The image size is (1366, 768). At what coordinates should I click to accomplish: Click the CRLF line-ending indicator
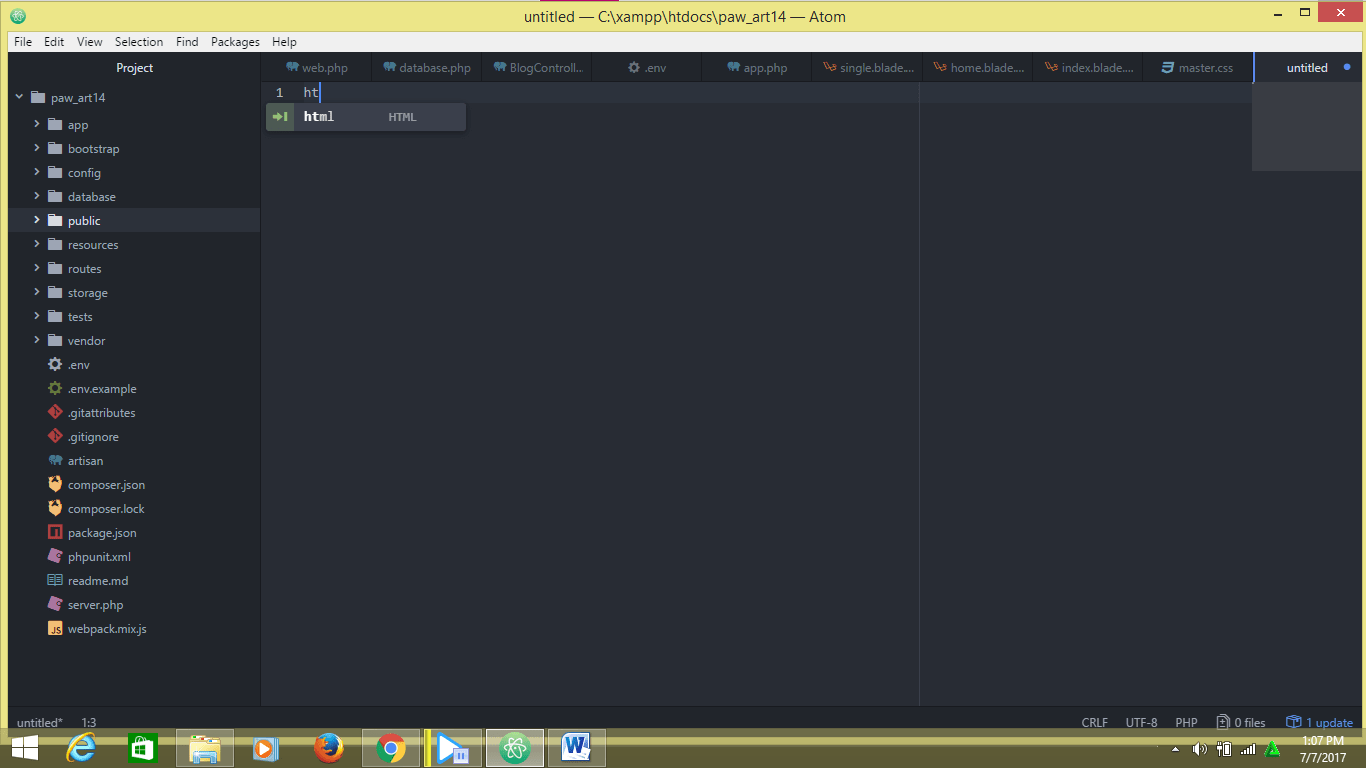coord(1094,721)
